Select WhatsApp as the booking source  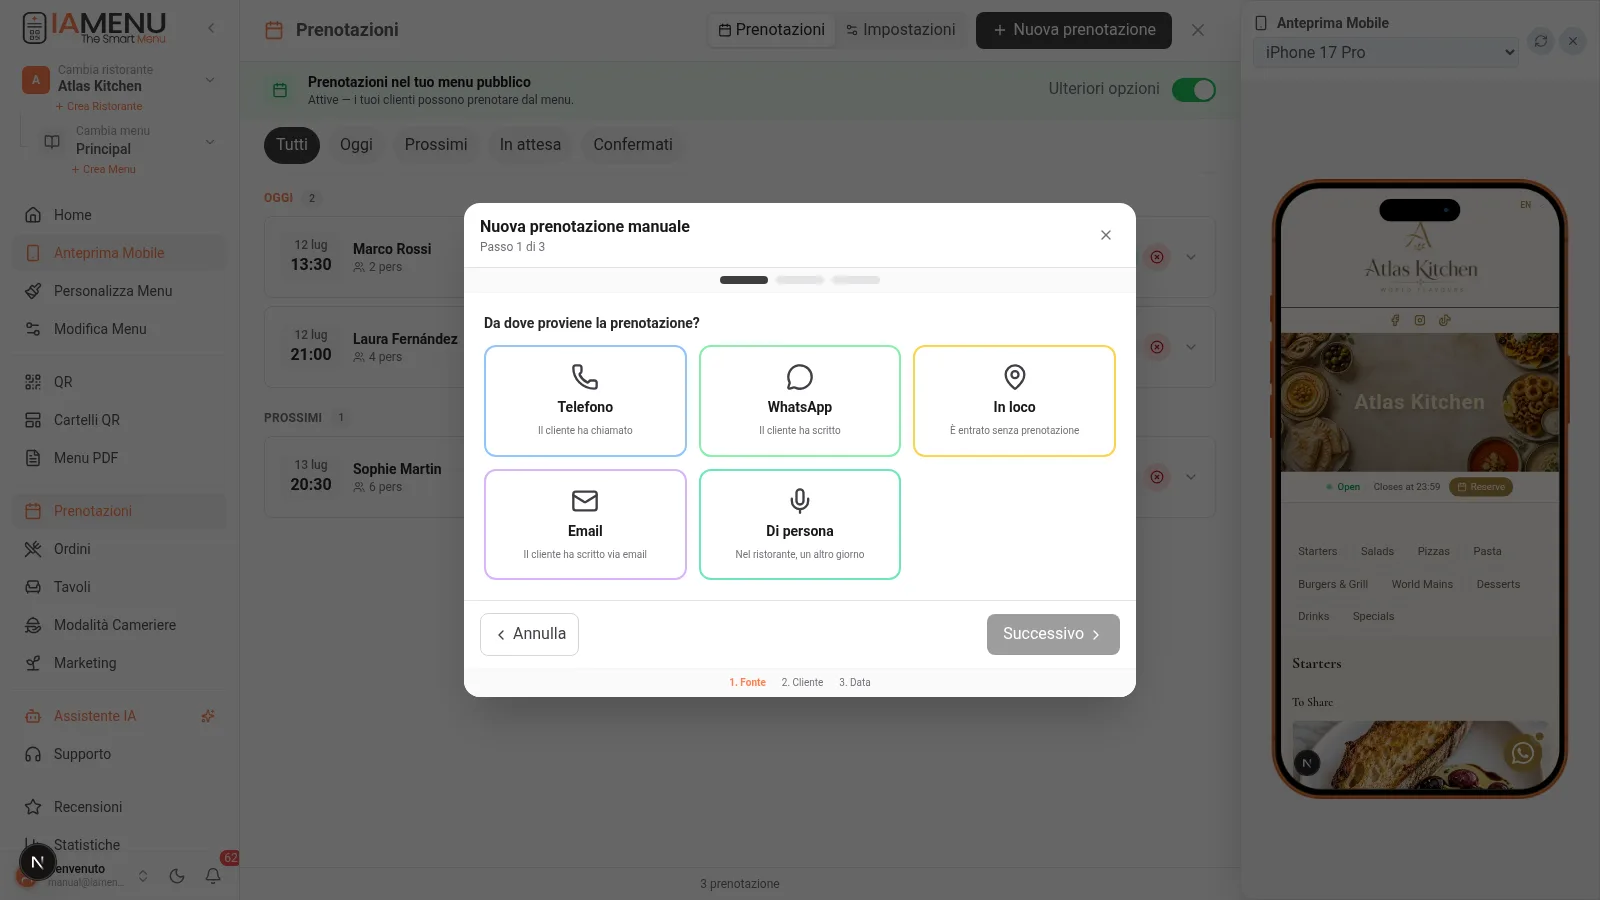(800, 401)
